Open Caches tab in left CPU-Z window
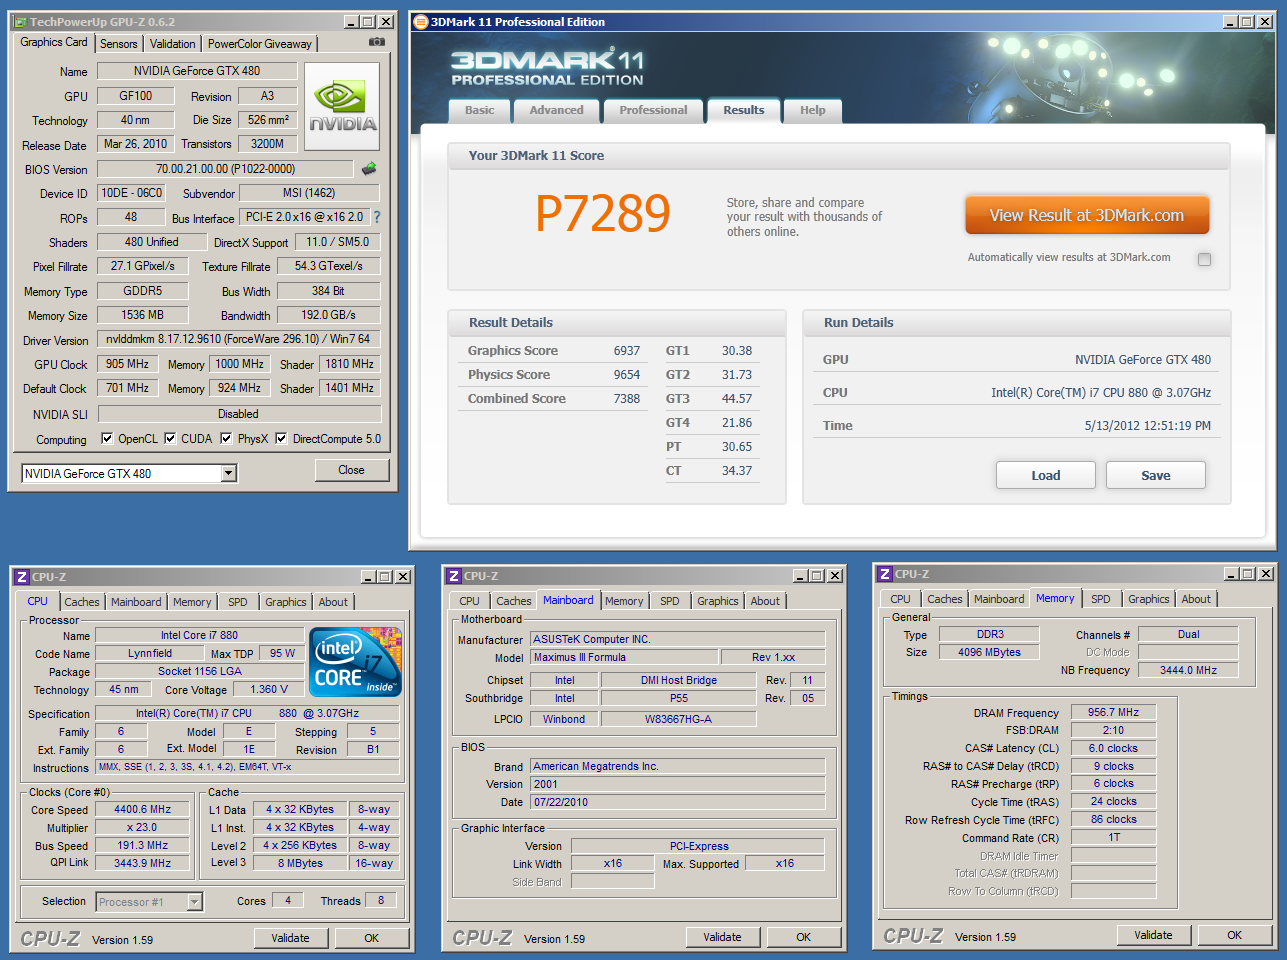The height and width of the screenshot is (960, 1287). pyautogui.click(x=82, y=602)
